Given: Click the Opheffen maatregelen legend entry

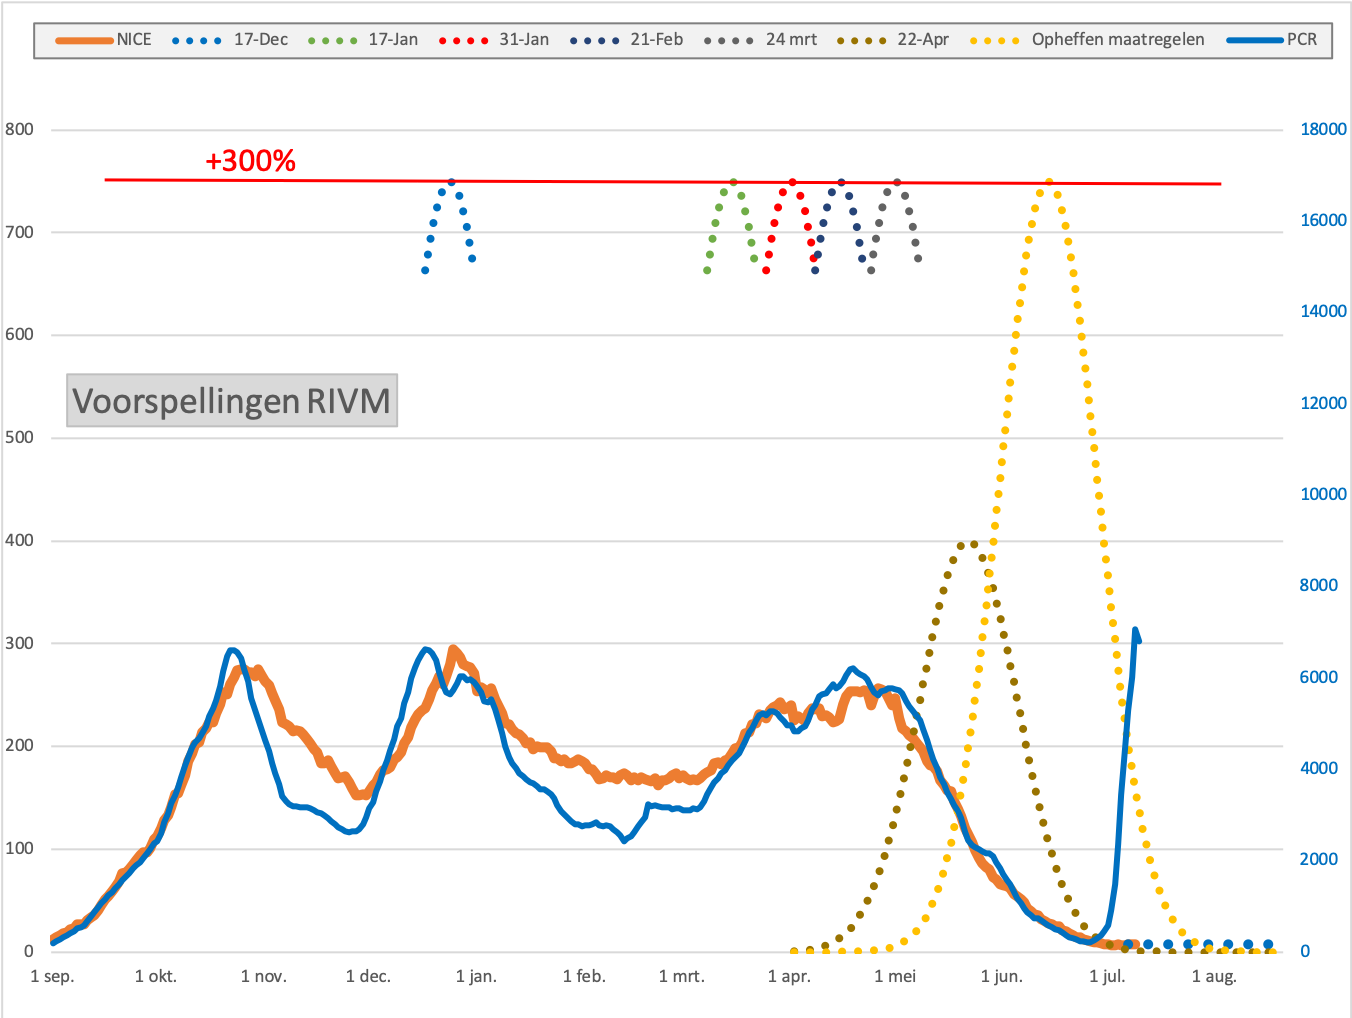Looking at the screenshot, I should coord(1087,40).
